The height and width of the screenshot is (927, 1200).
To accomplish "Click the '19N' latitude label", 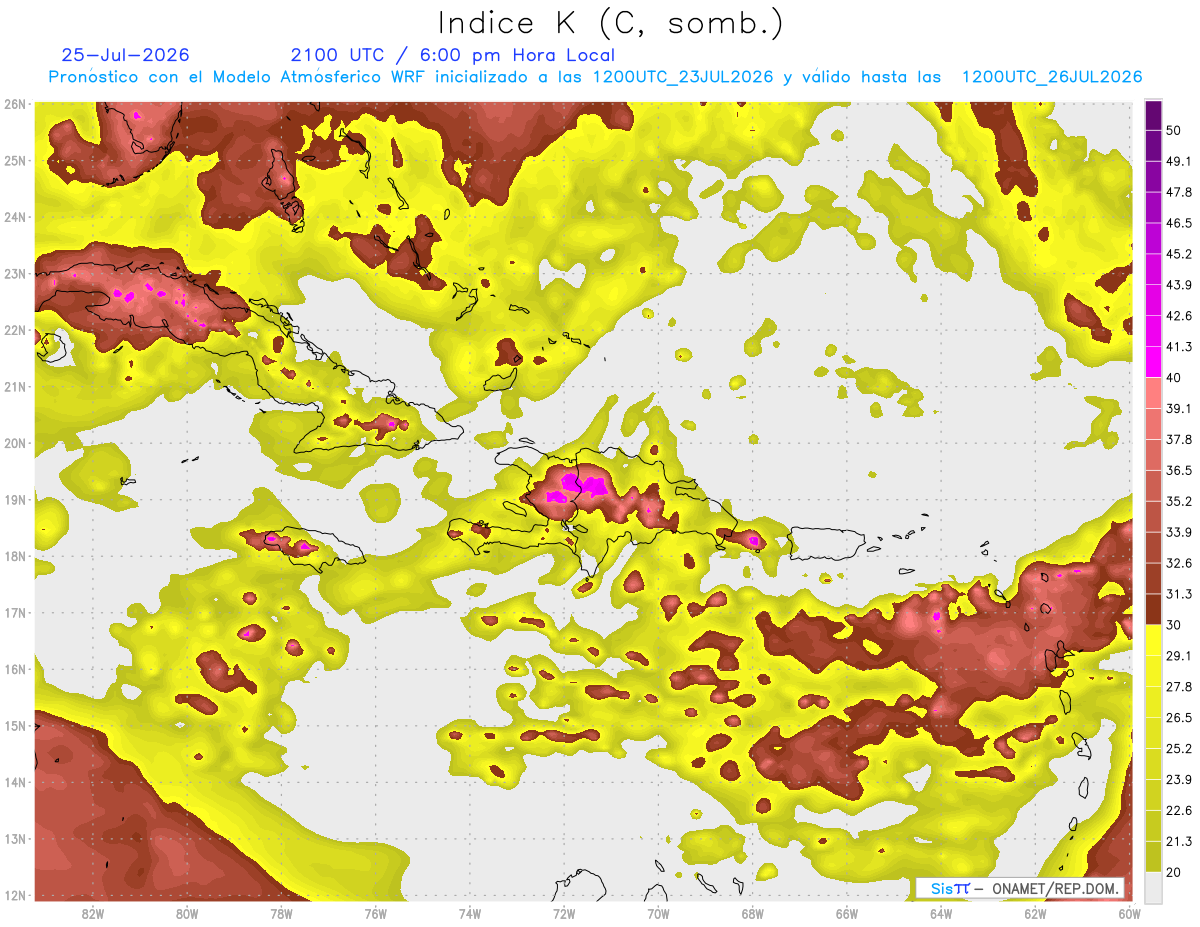I will click(x=15, y=499).
